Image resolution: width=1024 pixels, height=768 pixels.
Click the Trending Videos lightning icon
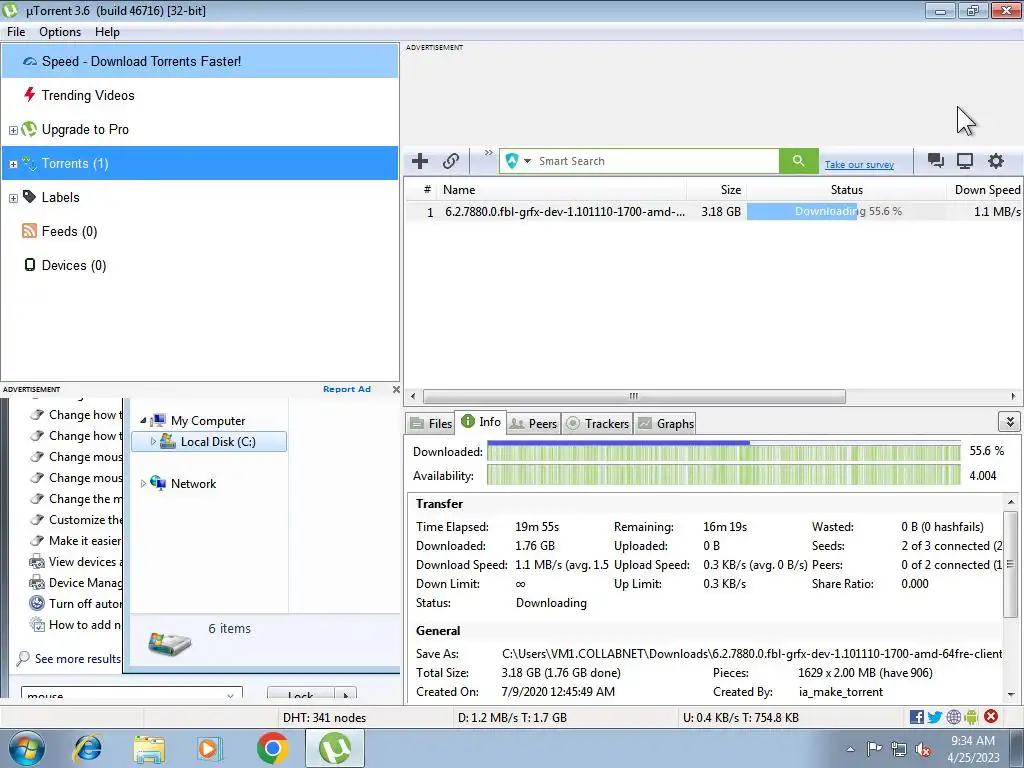point(29,95)
